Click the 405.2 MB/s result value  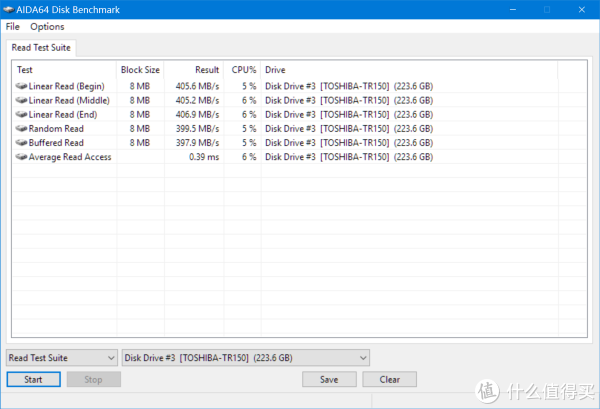(197, 101)
